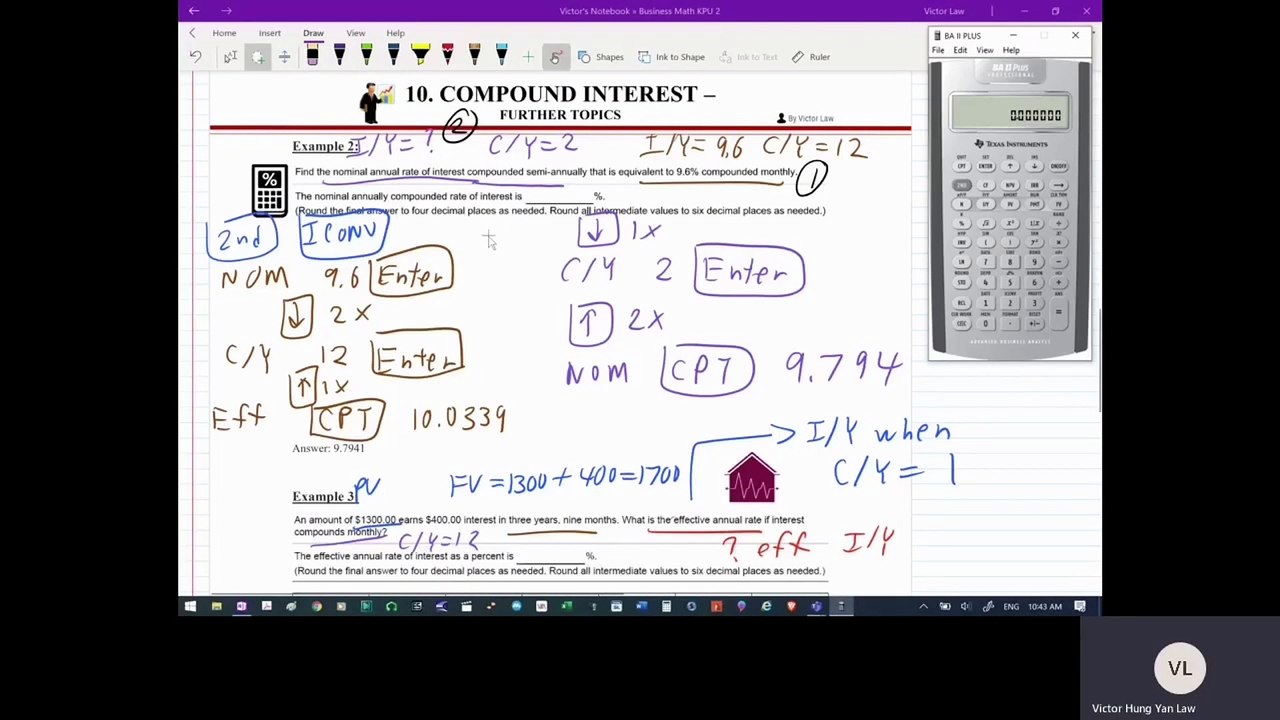
Task: Open File menu in BA II PLUS window
Action: tap(938, 50)
